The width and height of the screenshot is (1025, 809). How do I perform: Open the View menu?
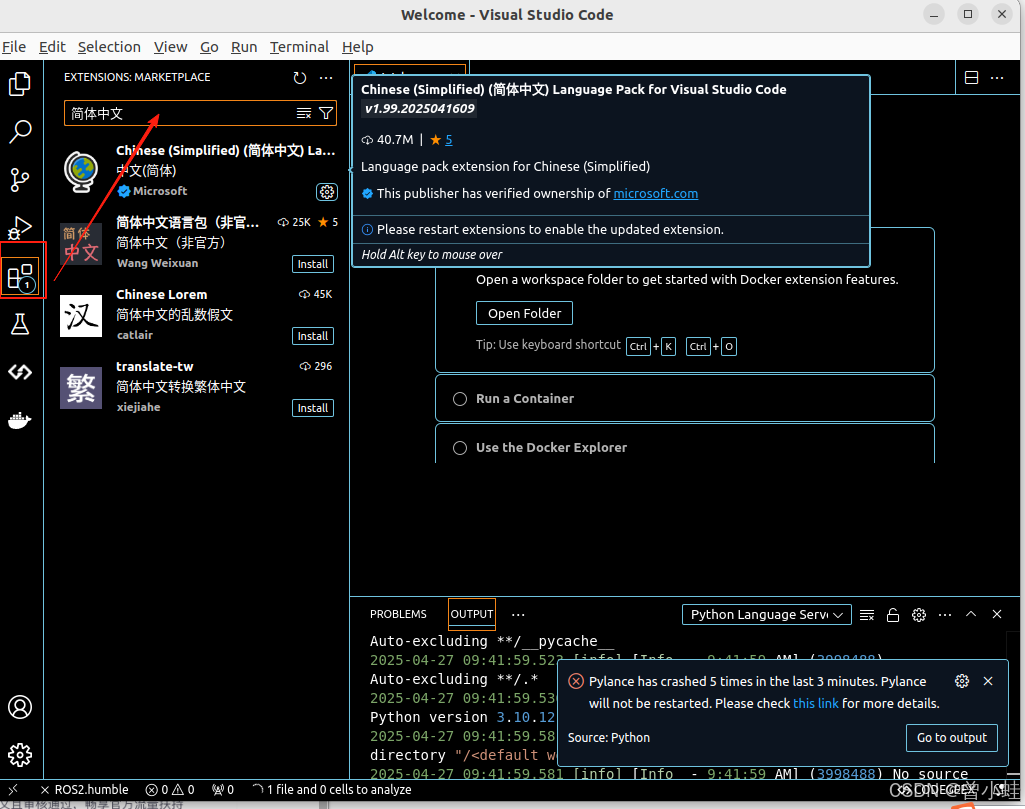click(171, 47)
